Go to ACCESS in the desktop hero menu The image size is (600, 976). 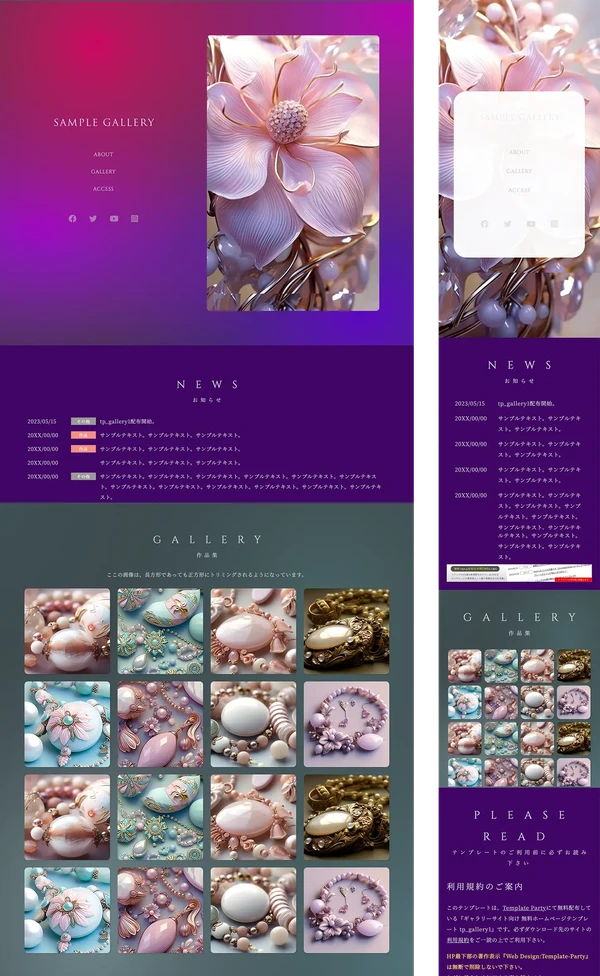tap(103, 189)
